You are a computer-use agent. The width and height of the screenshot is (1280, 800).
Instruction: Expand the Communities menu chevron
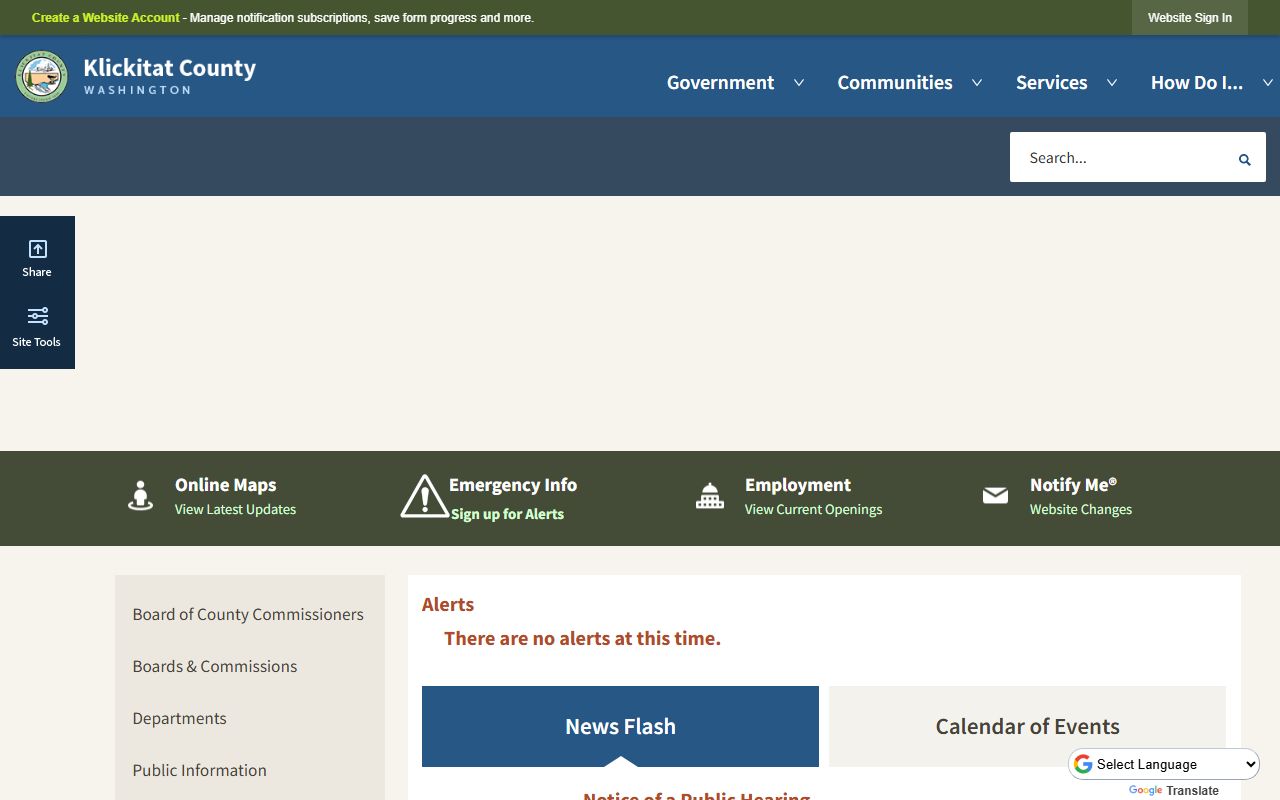tap(977, 83)
